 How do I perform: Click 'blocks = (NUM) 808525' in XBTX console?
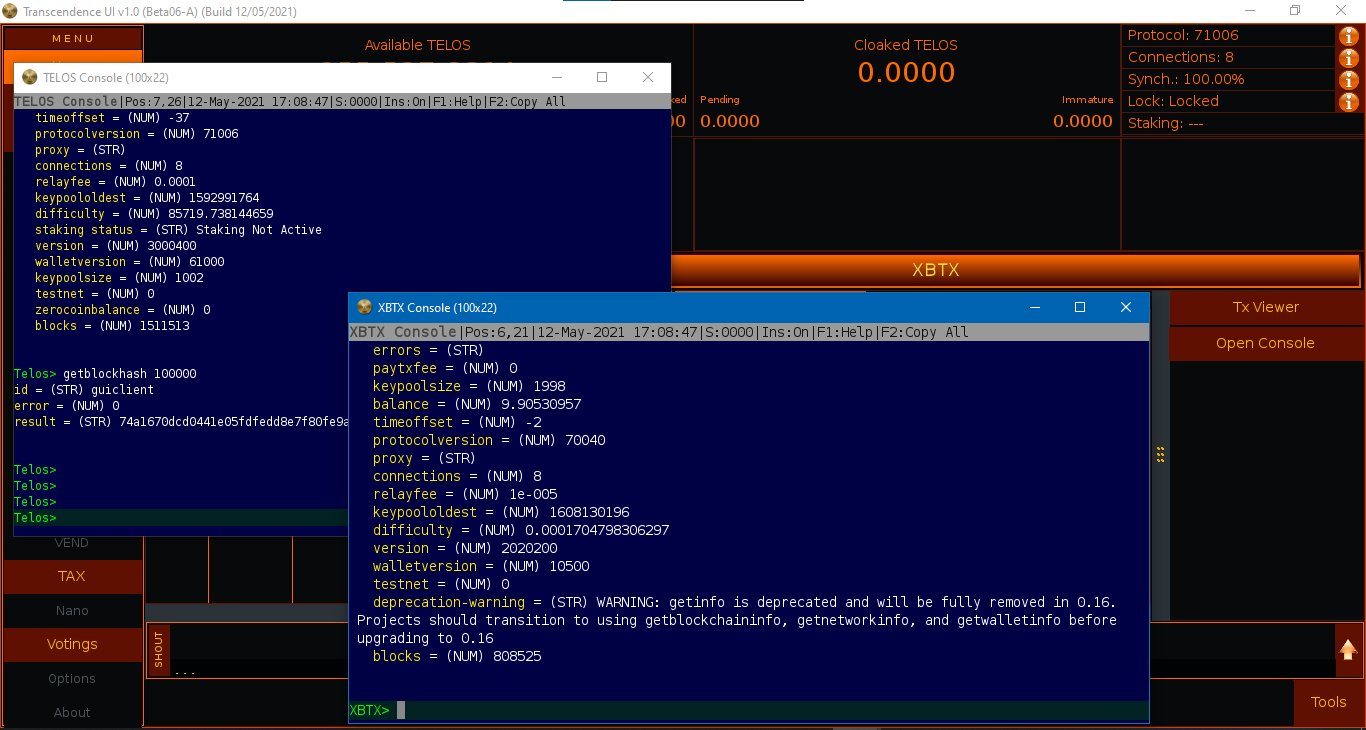(x=457, y=656)
